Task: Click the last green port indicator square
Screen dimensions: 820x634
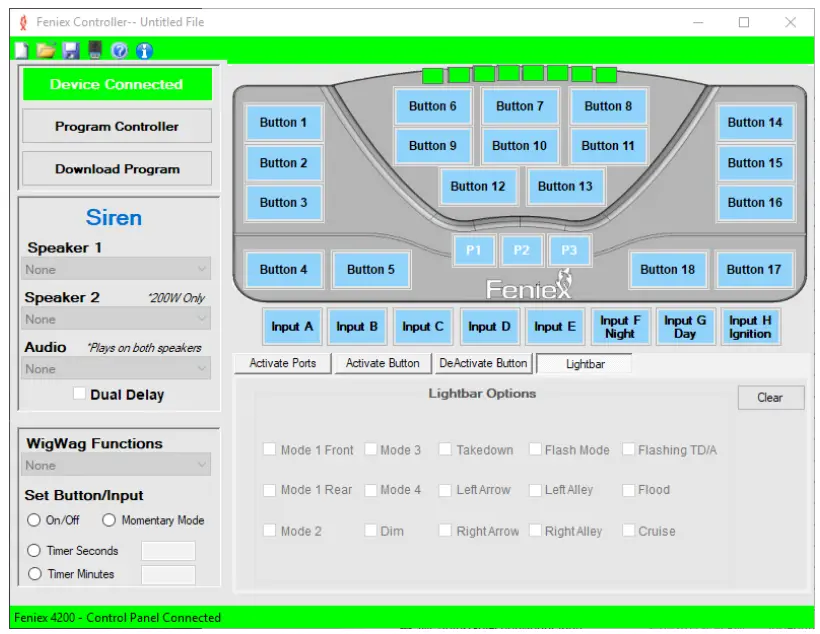Action: 607,75
